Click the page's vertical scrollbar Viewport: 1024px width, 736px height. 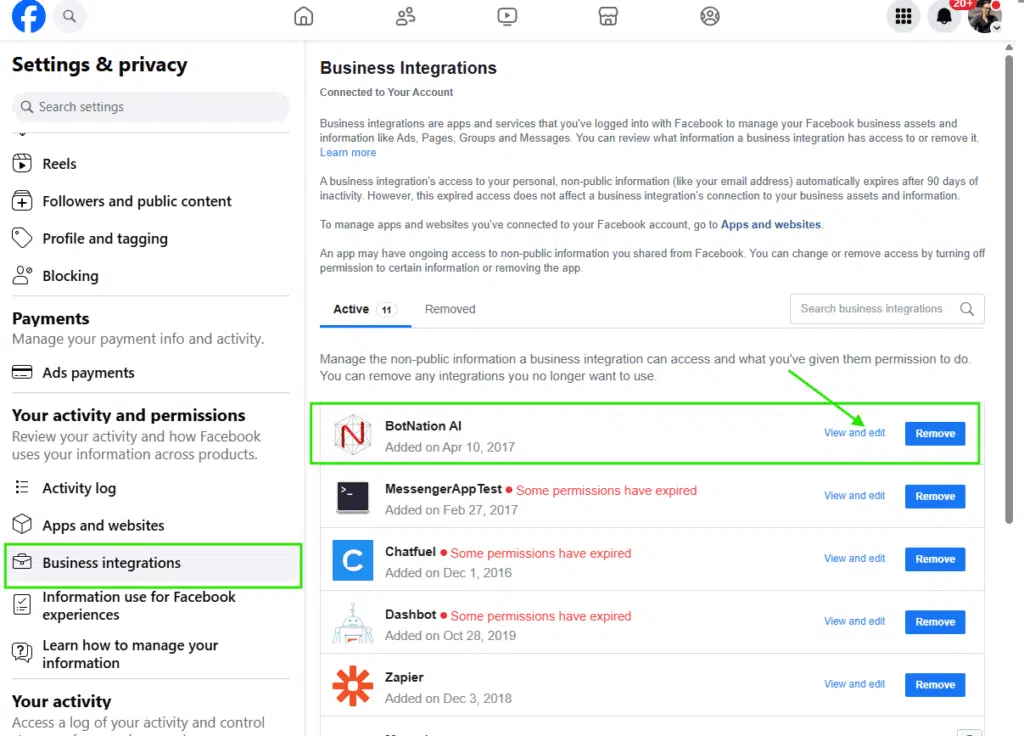[1009, 290]
